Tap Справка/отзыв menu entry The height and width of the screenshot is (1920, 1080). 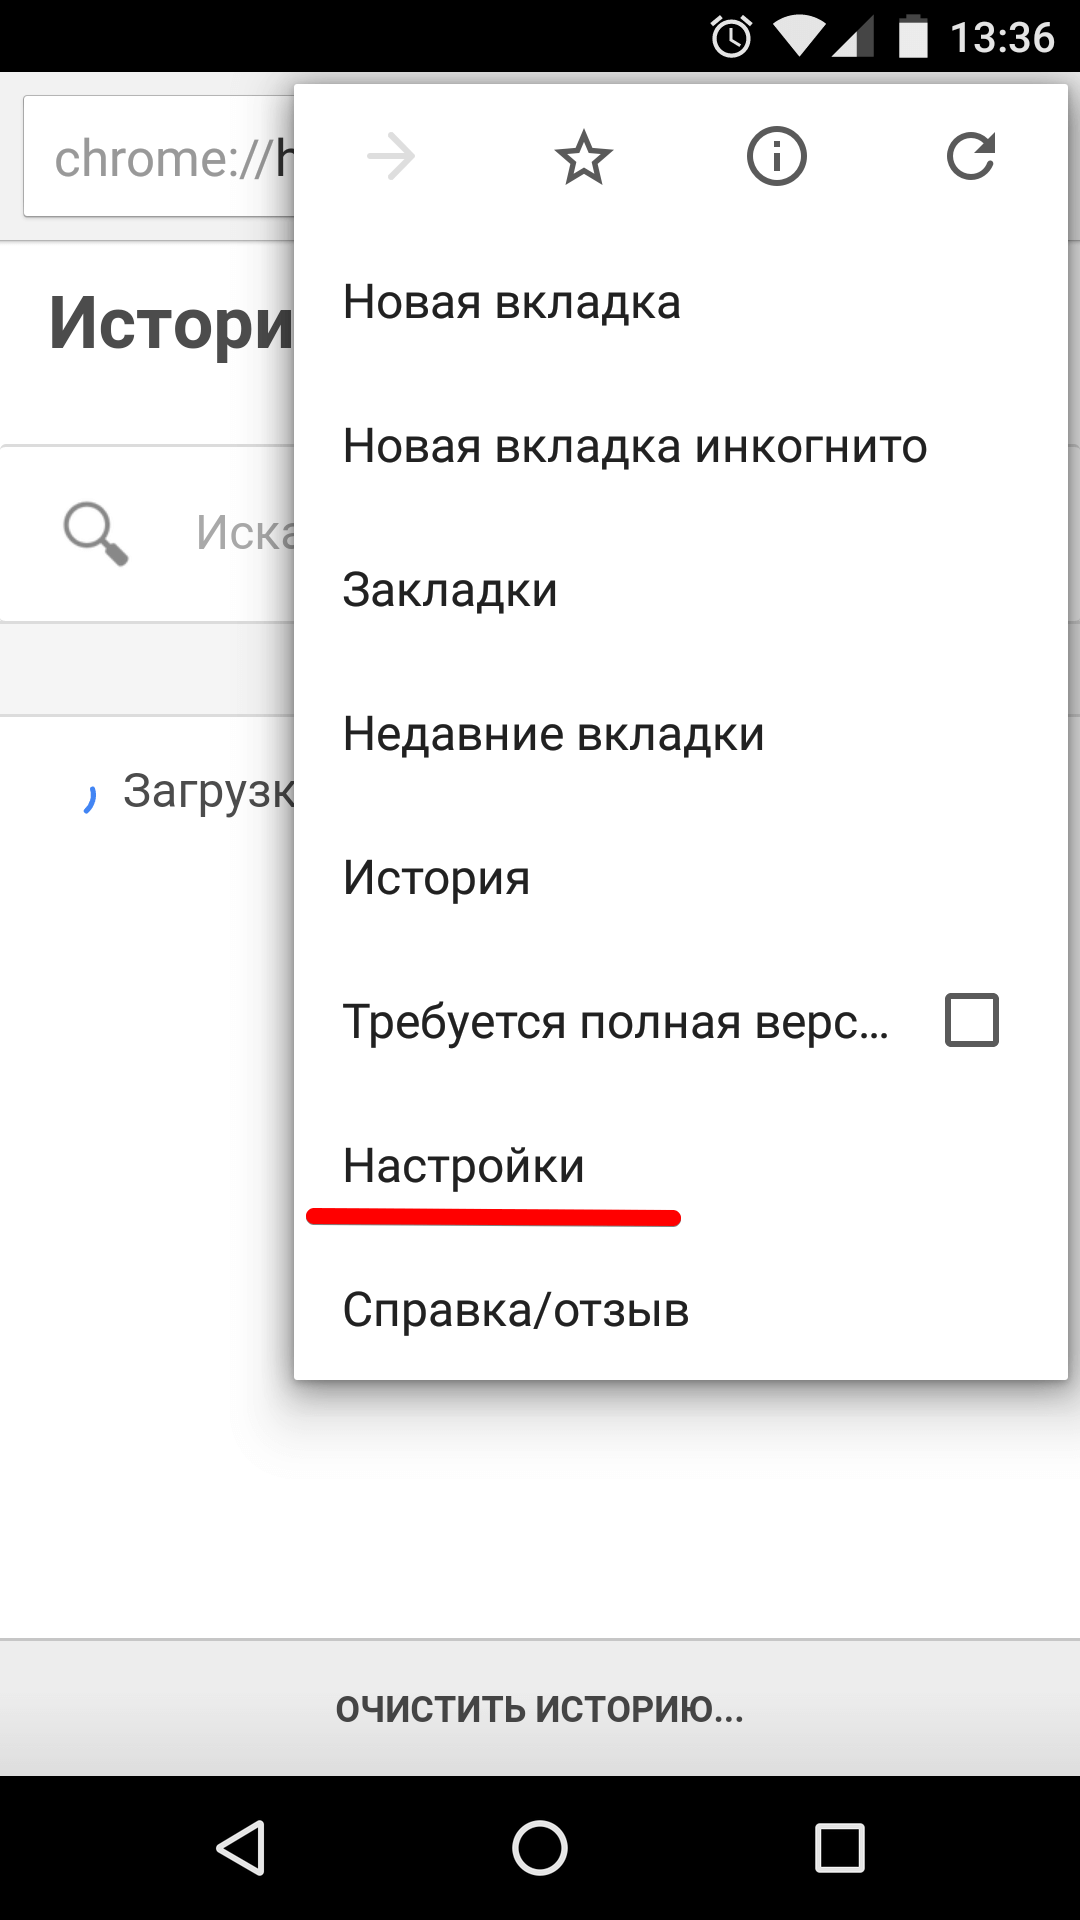[x=516, y=1310]
